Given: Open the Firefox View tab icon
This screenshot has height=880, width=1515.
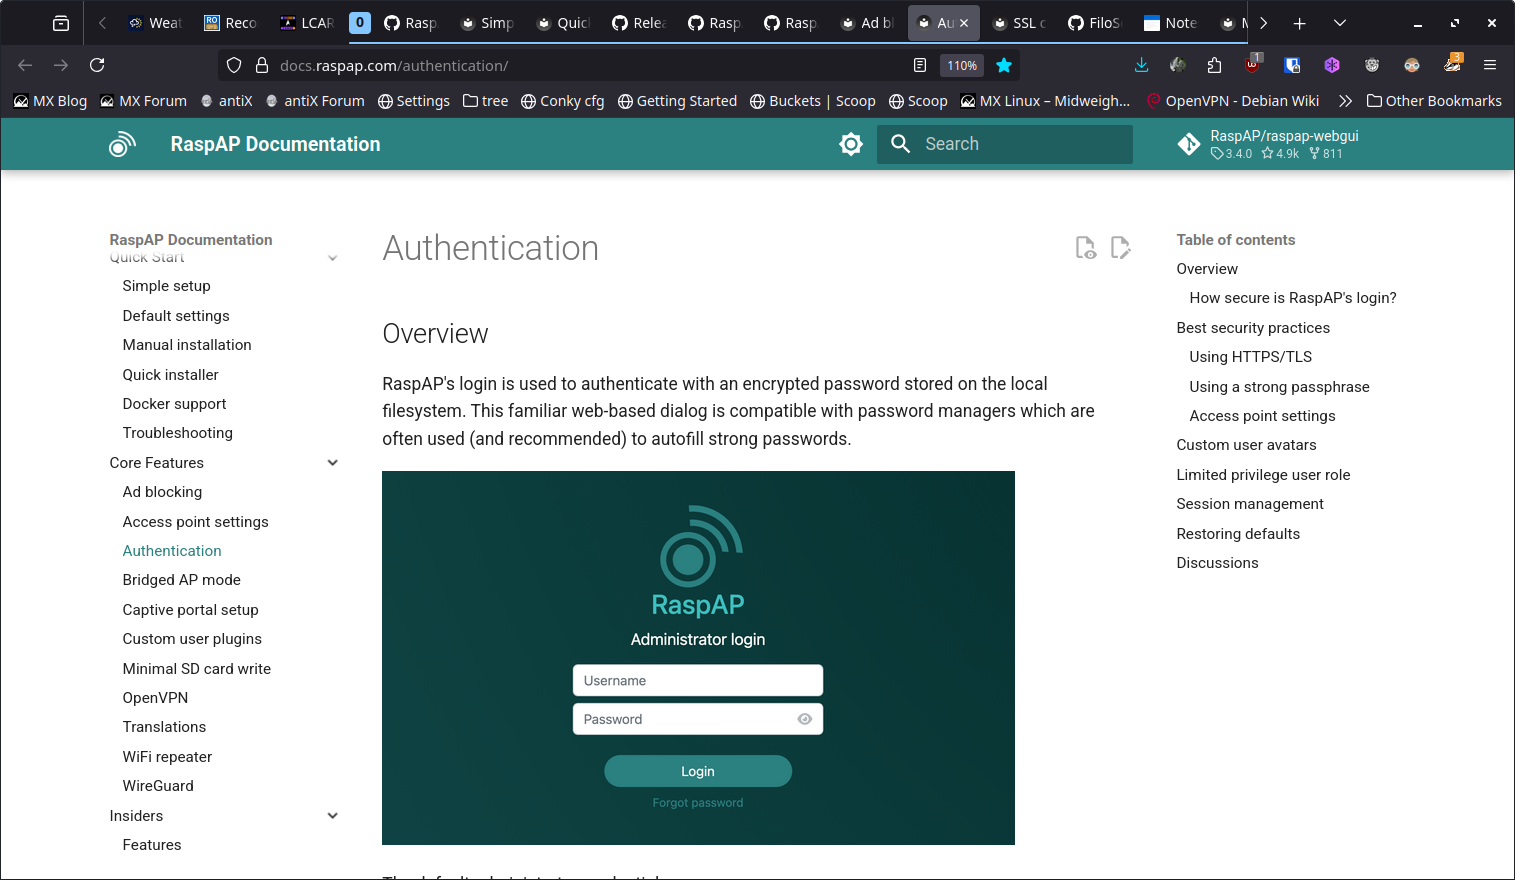Looking at the screenshot, I should 61,23.
